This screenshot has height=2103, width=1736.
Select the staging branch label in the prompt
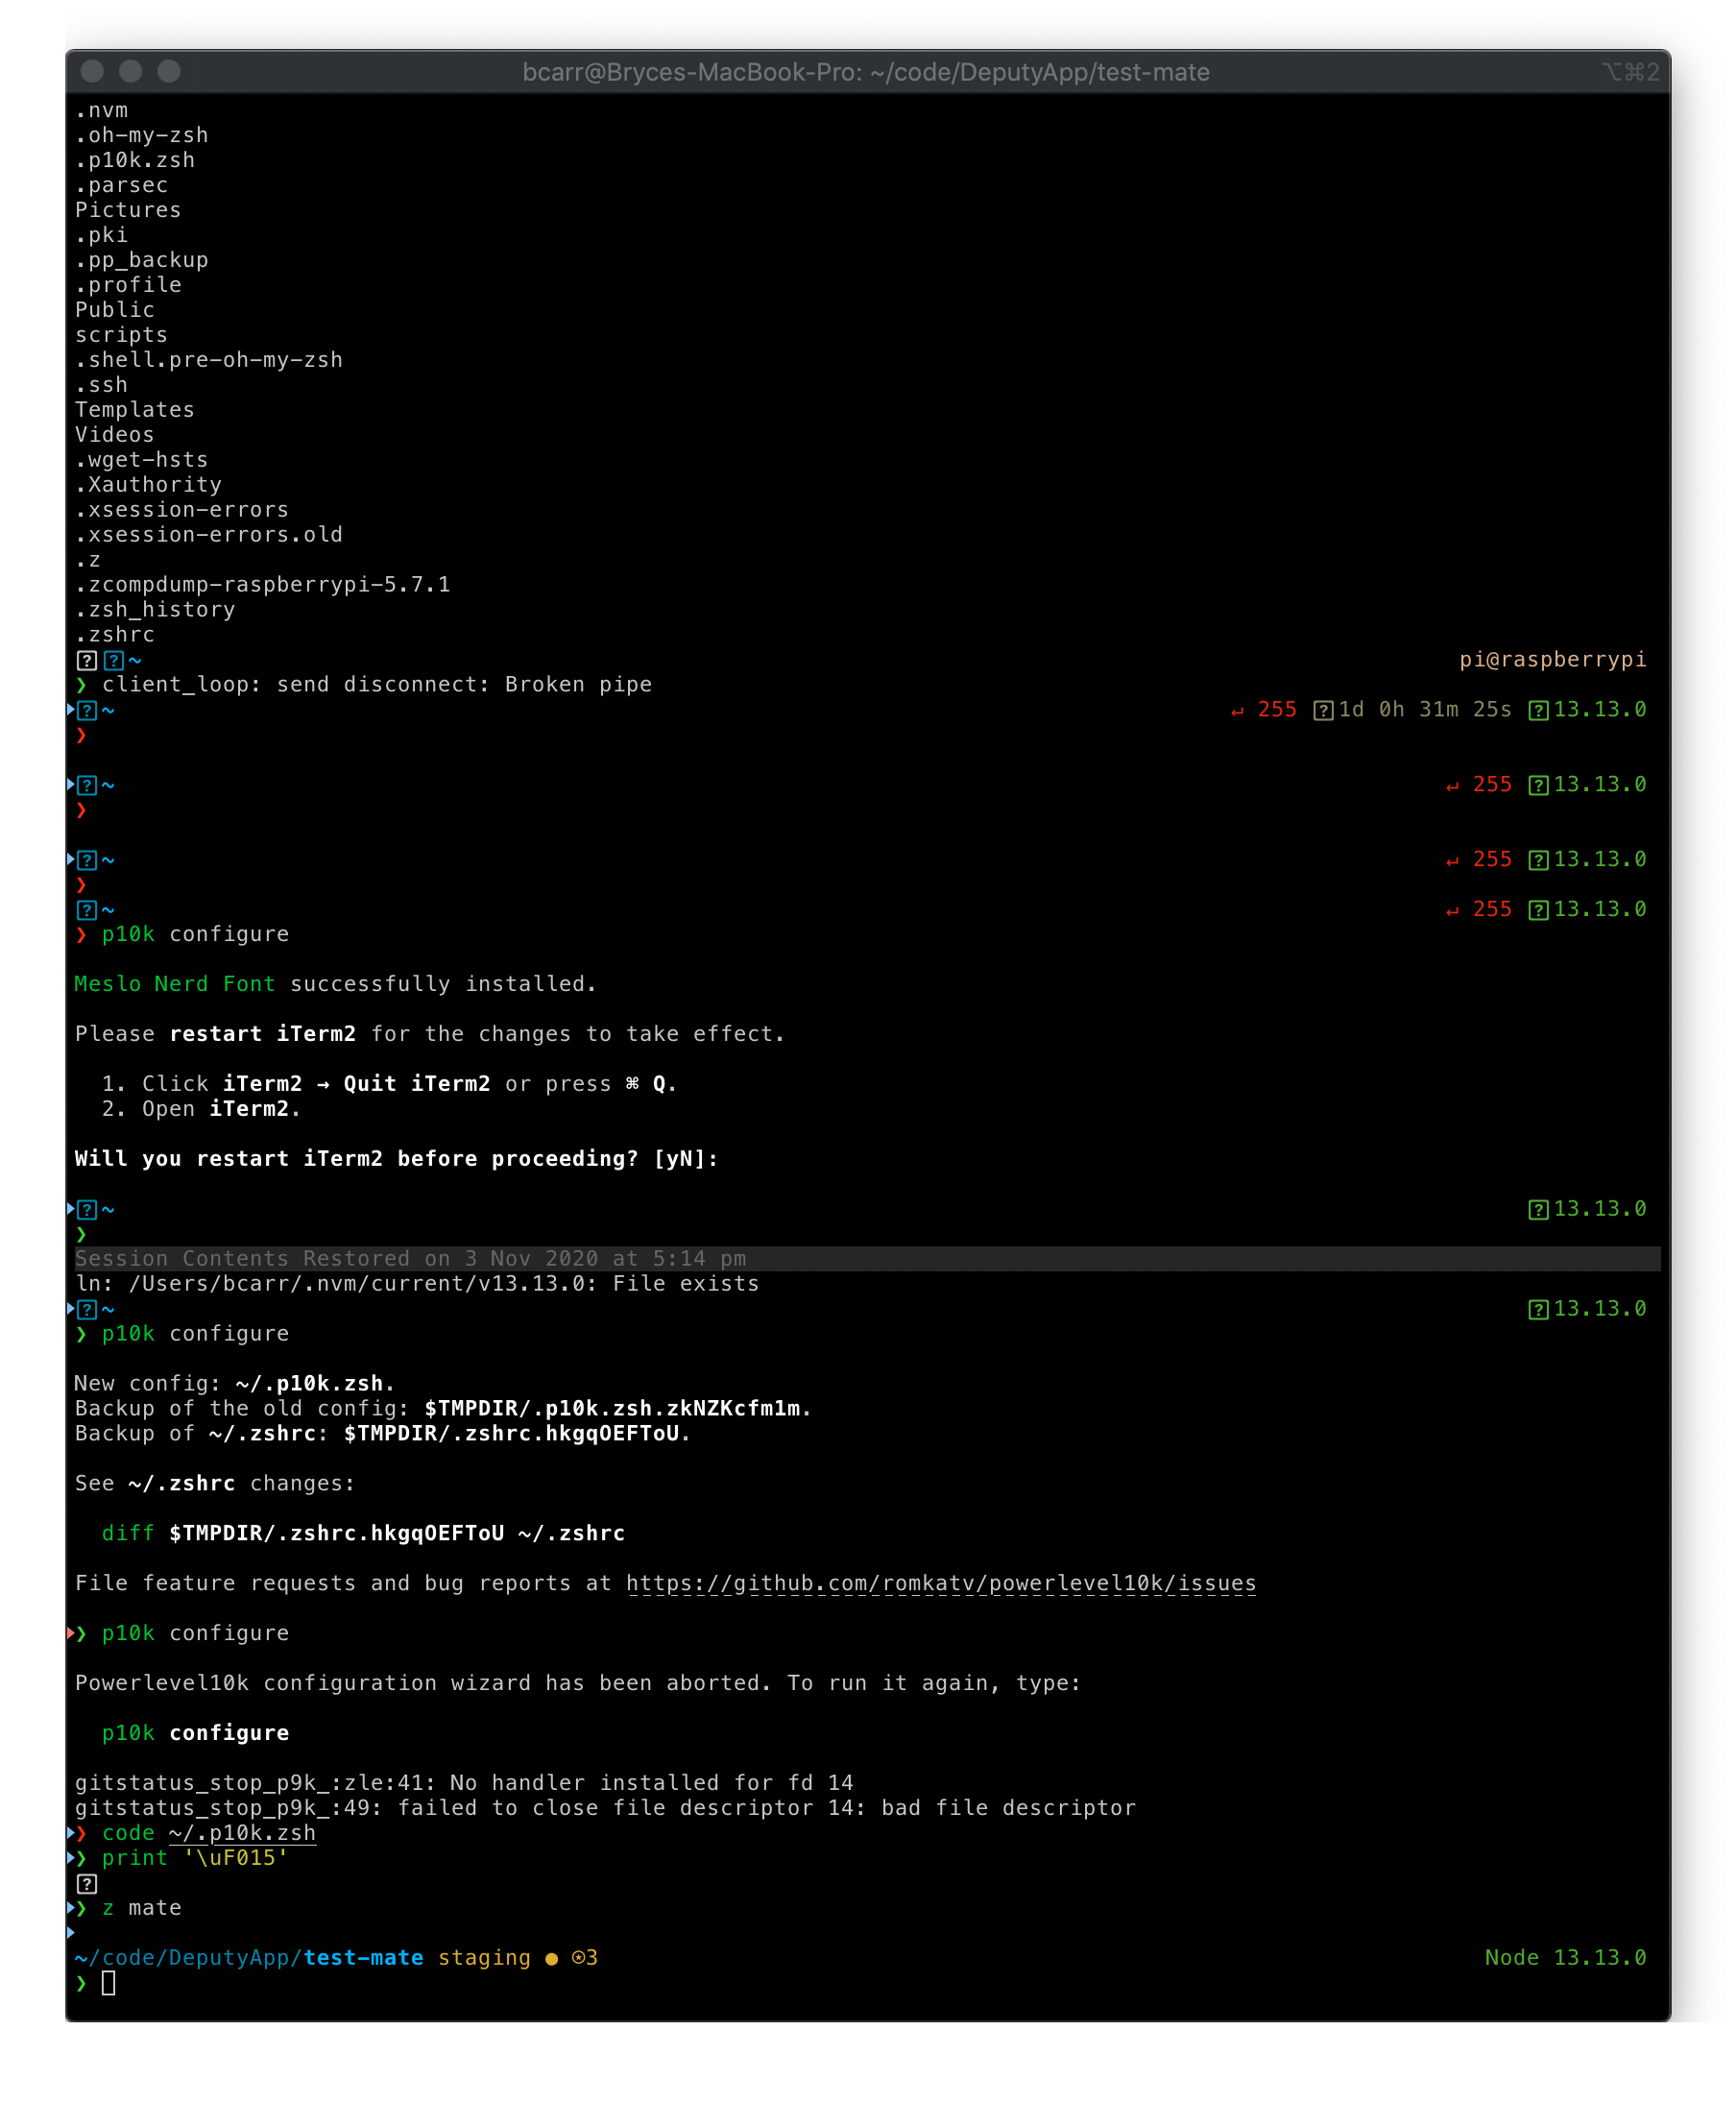pyautogui.click(x=484, y=1958)
